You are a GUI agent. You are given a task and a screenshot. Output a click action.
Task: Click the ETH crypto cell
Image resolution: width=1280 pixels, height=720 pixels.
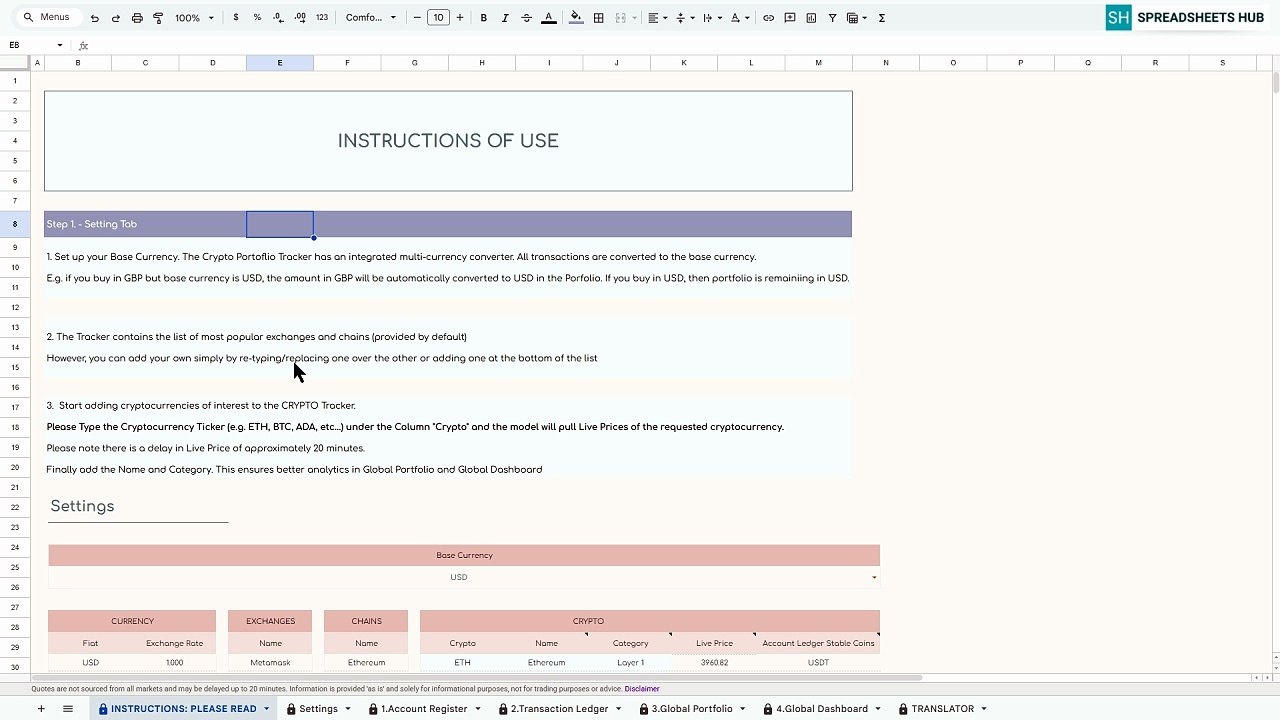[462, 662]
